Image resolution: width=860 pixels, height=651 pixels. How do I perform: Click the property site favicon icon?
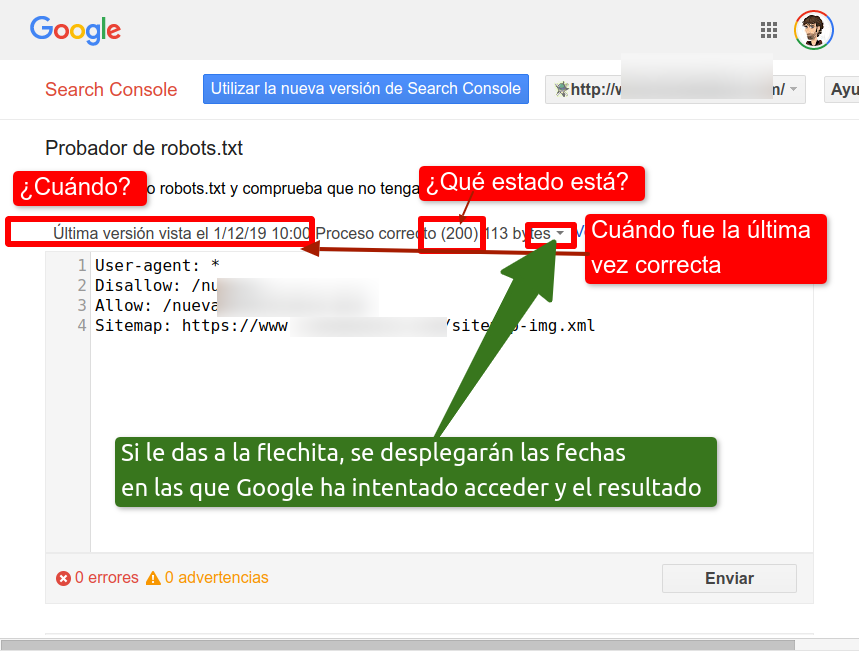pos(562,89)
